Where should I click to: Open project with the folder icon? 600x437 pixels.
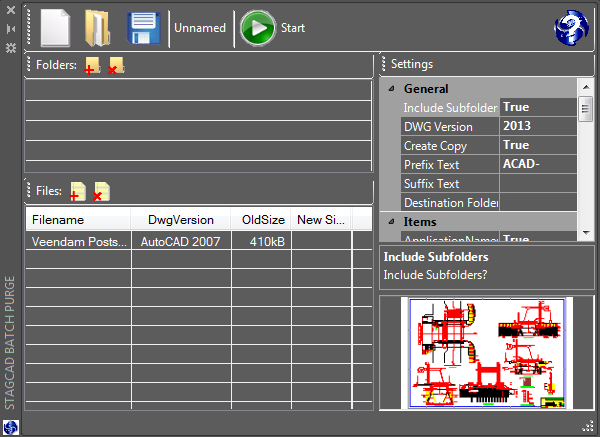coord(99,27)
